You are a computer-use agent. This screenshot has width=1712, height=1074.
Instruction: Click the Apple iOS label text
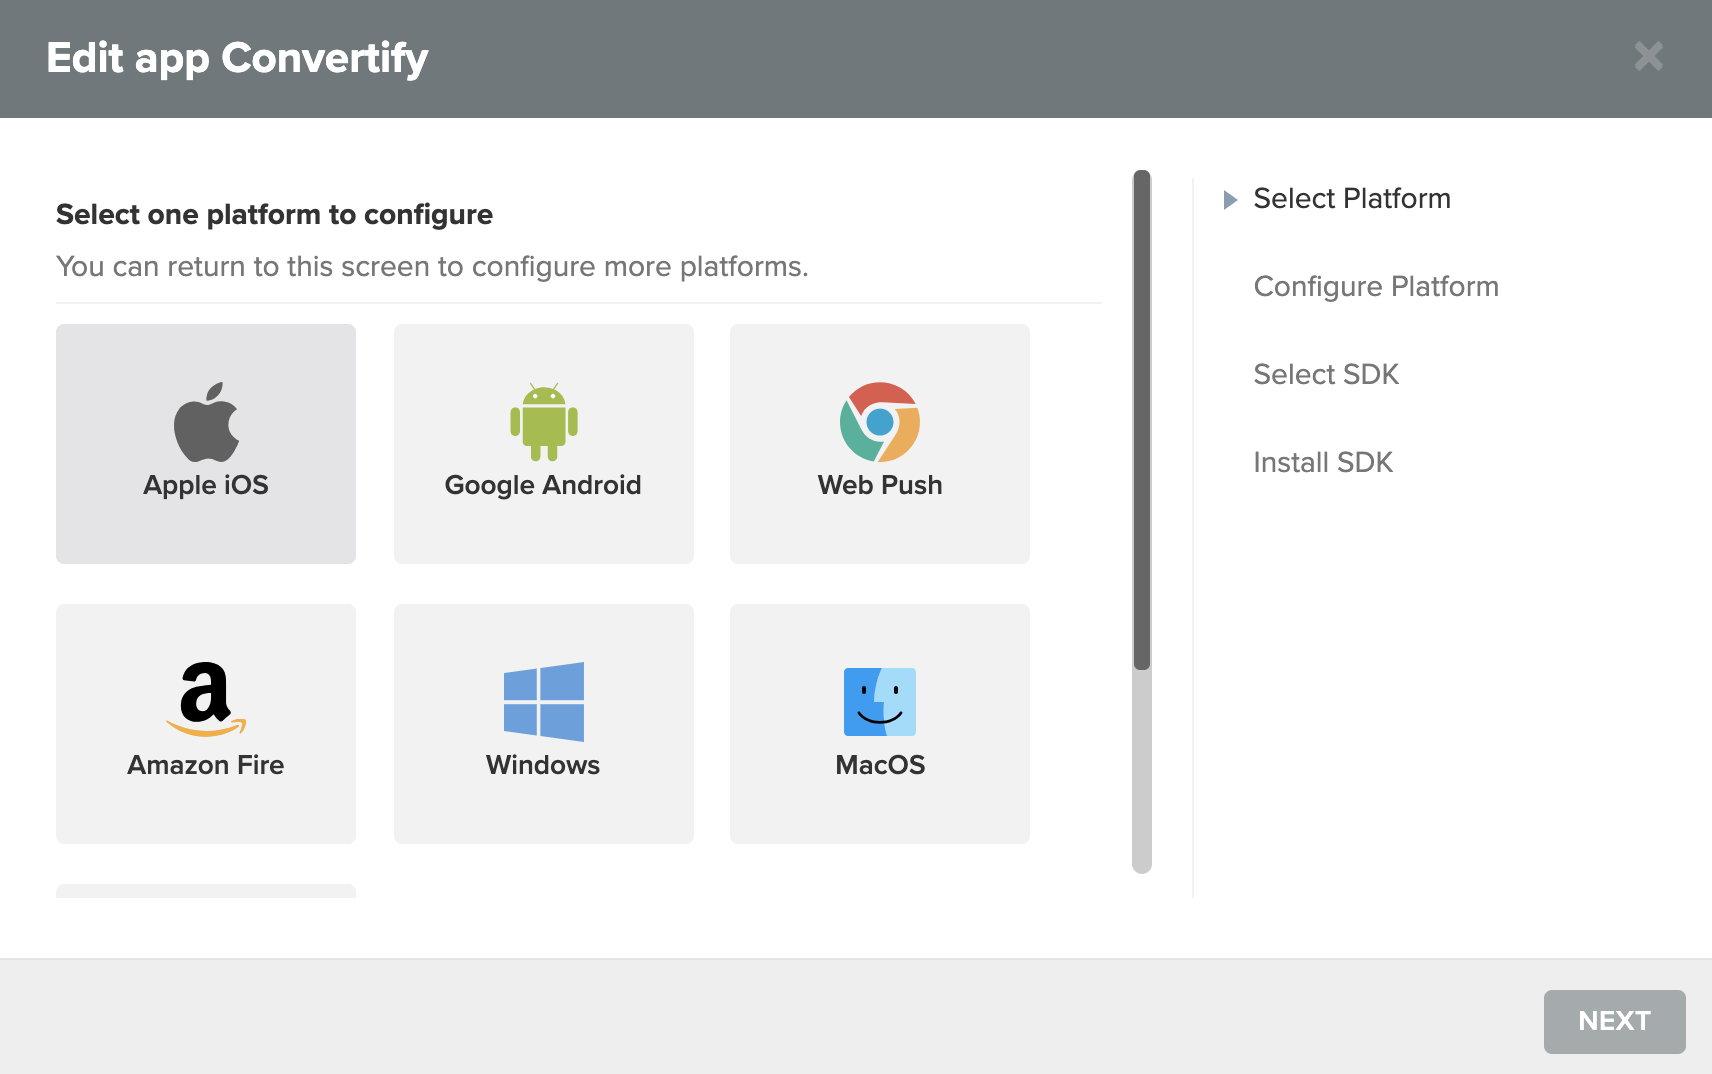206,485
